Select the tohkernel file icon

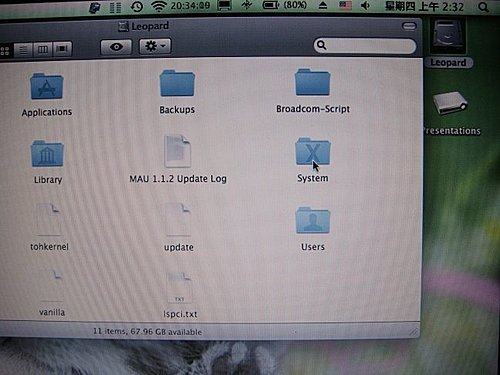pos(49,219)
